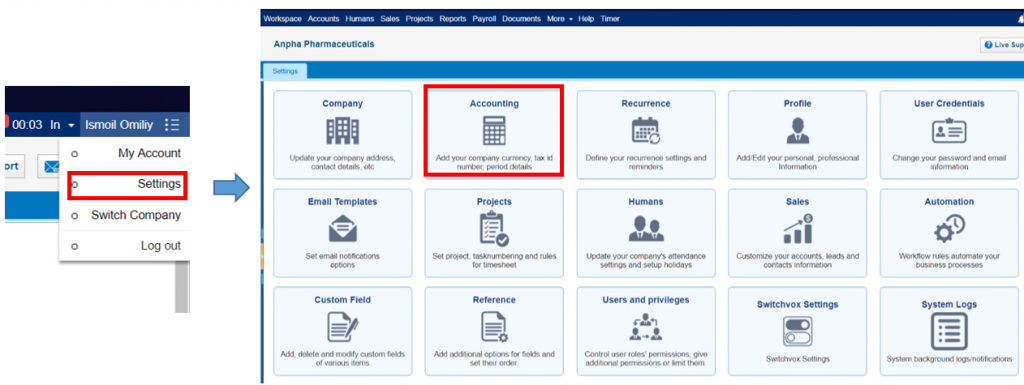Open the Payroll menu in navigation bar
This screenshot has height=385, width=1024.
pyautogui.click(x=485, y=19)
